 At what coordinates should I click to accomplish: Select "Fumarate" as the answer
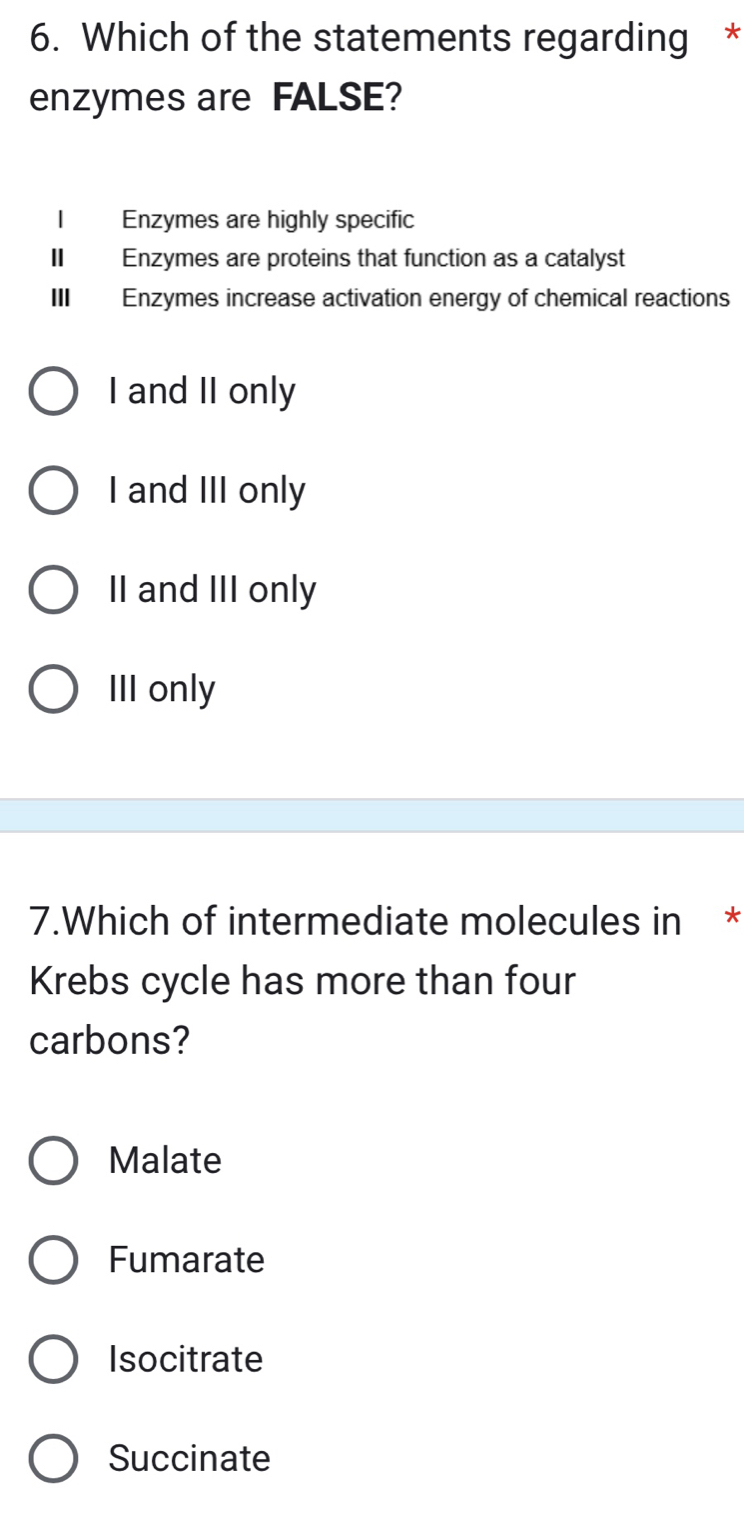[x=55, y=1261]
